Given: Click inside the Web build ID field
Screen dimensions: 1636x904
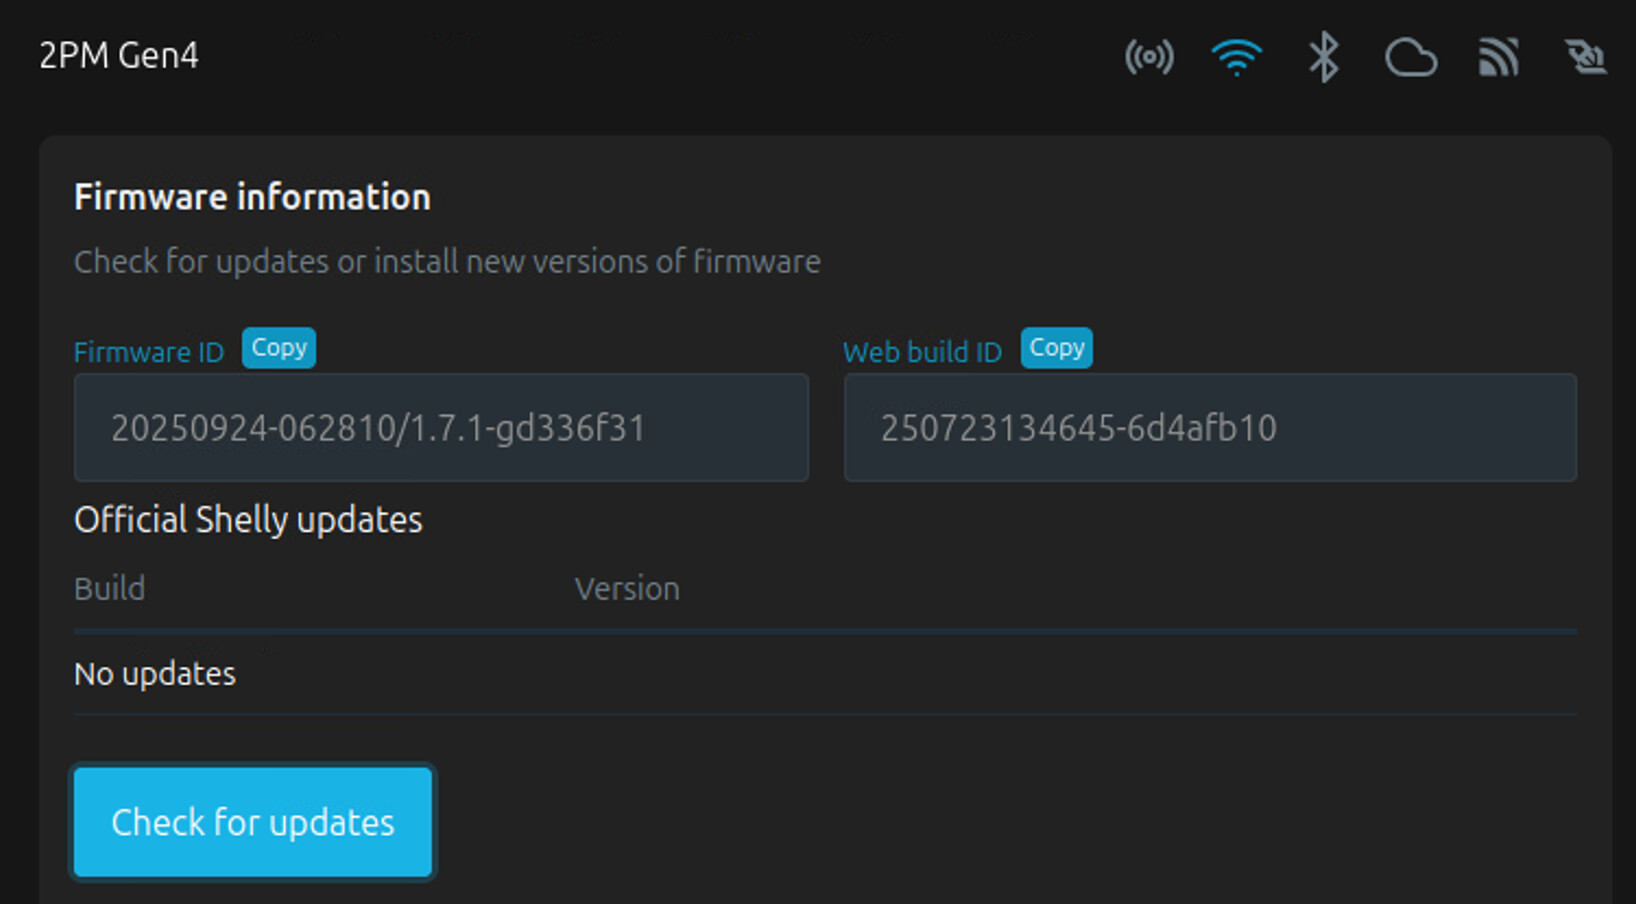Looking at the screenshot, I should pyautogui.click(x=1210, y=428).
